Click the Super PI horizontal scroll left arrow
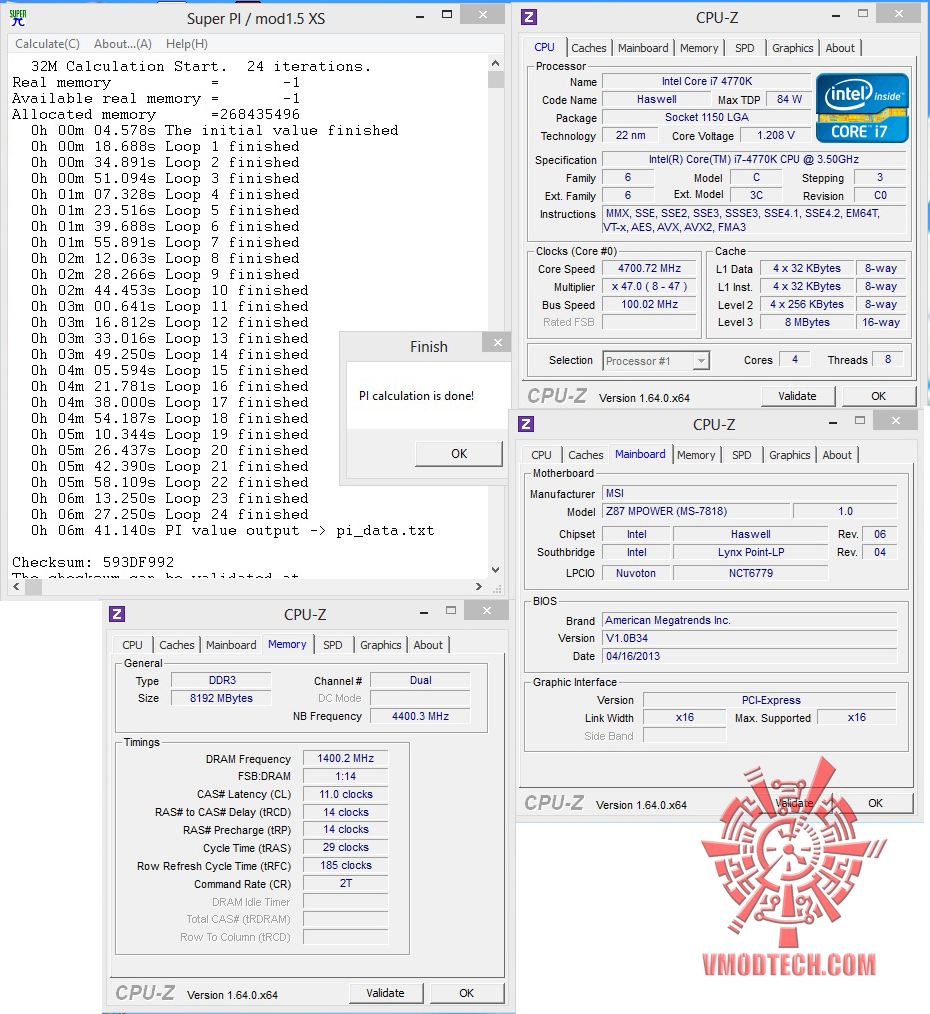Screen dimensions: 930x1014 tap(16, 587)
